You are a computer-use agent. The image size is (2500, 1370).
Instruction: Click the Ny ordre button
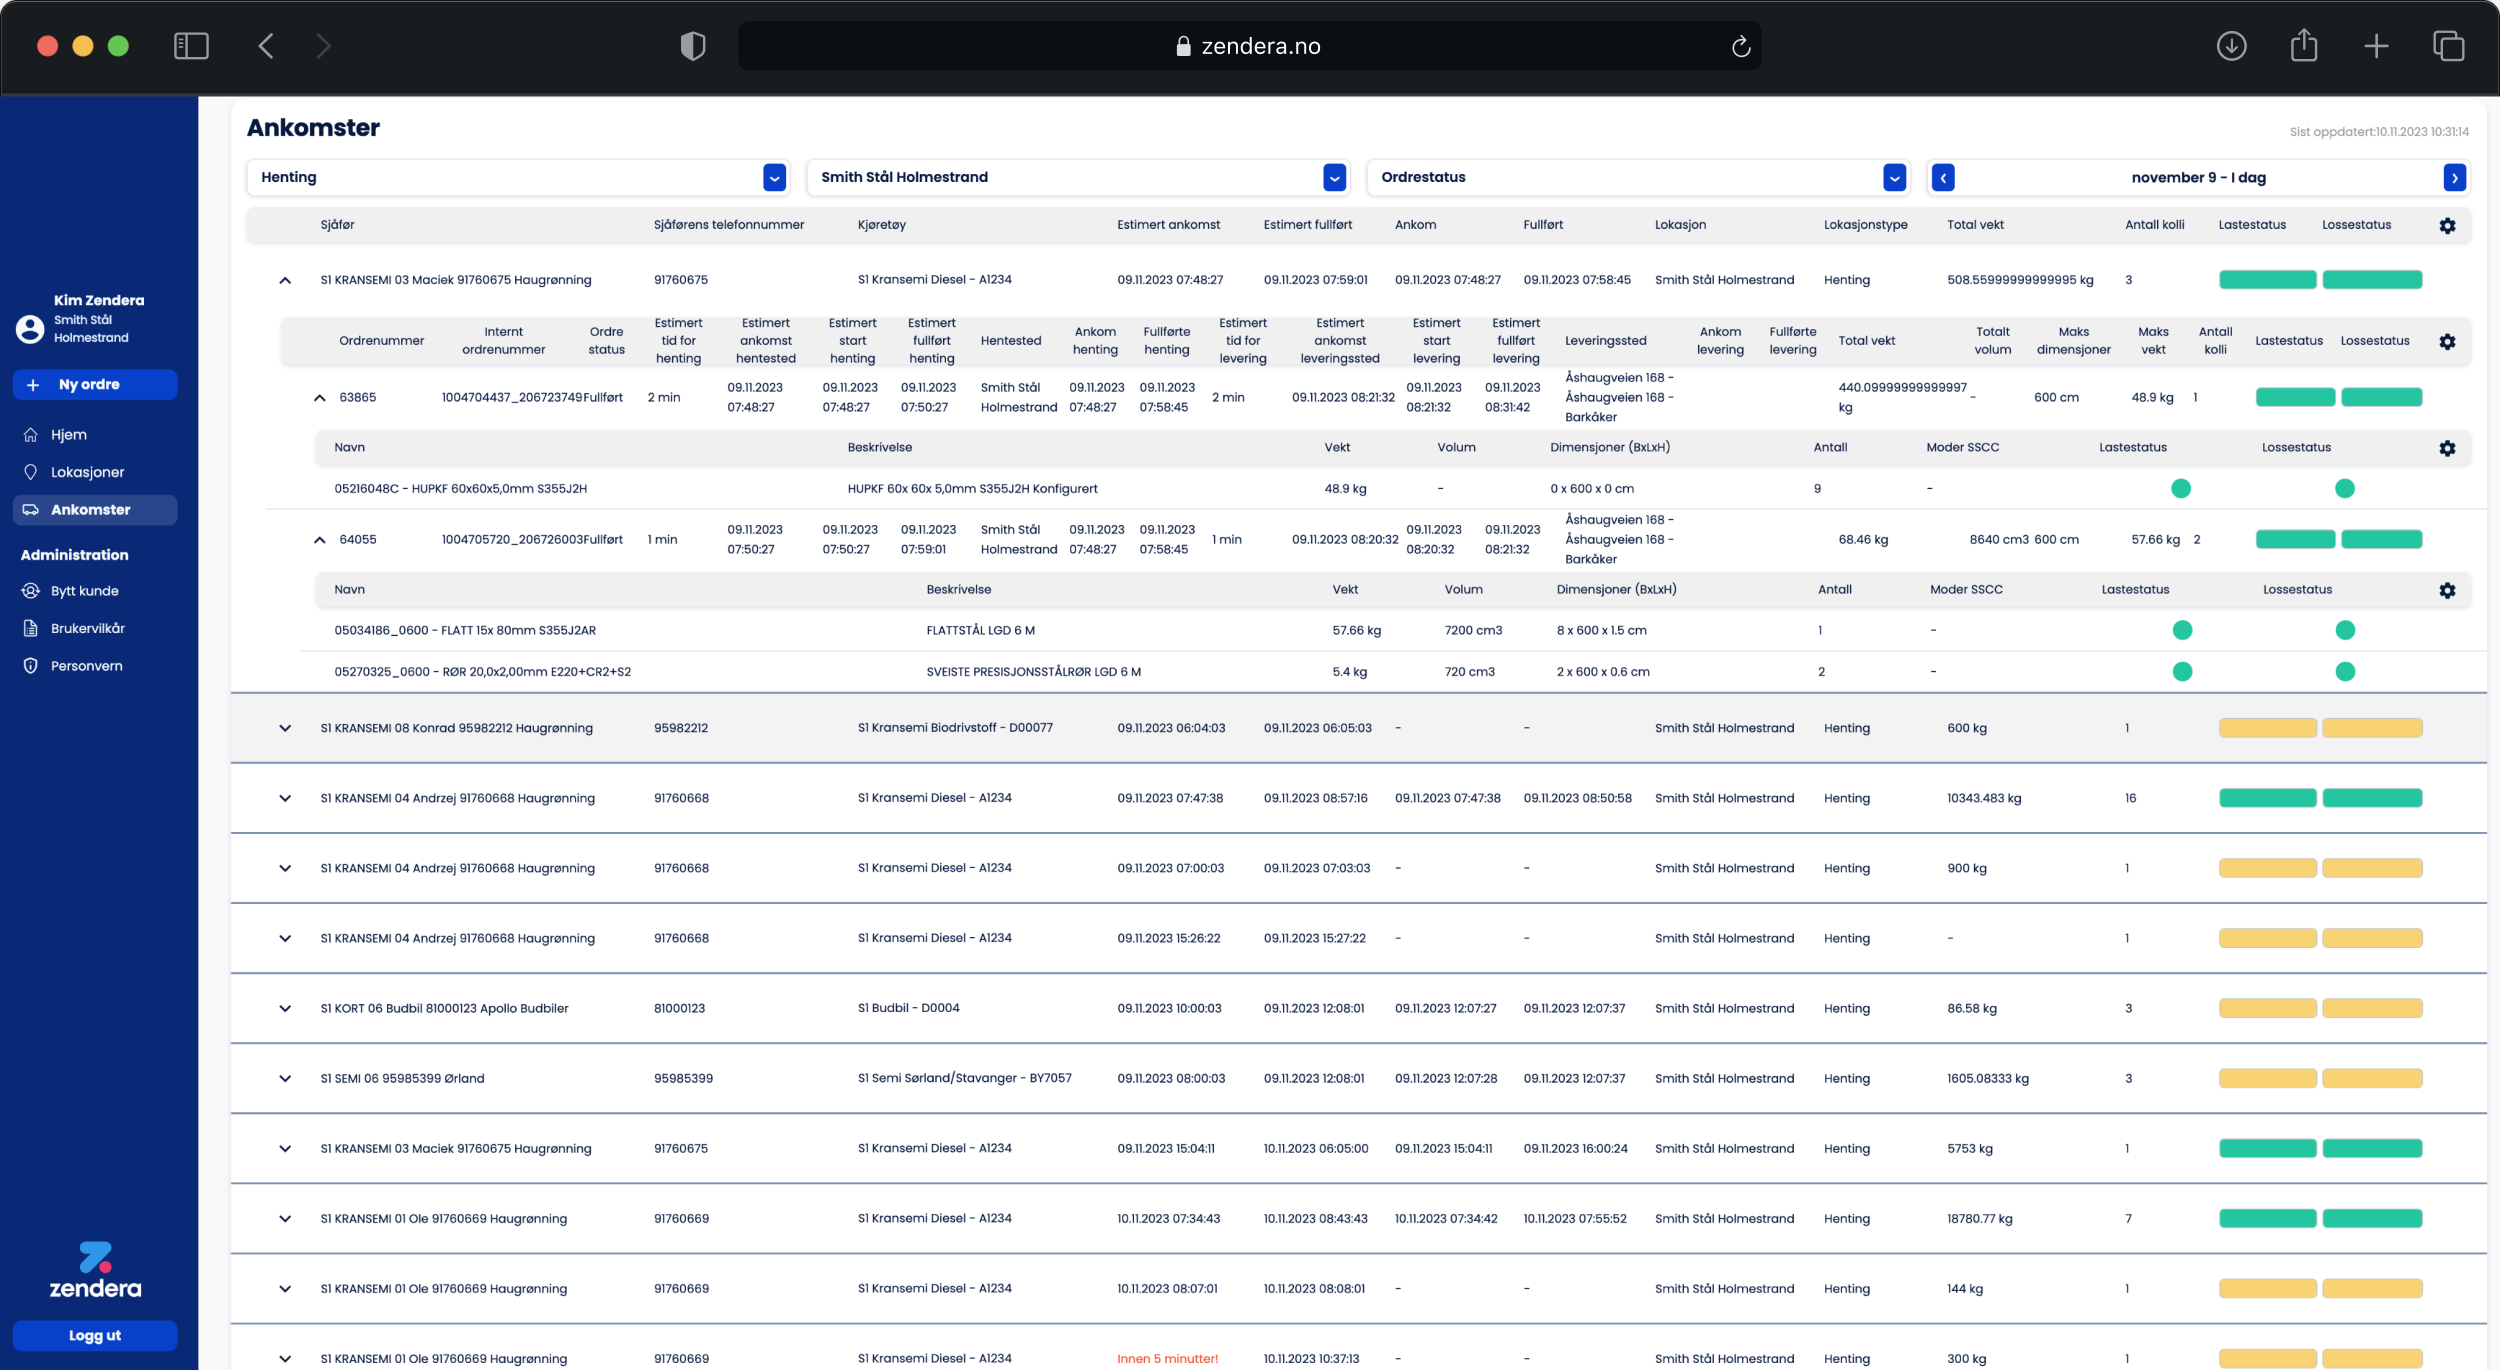coord(95,385)
